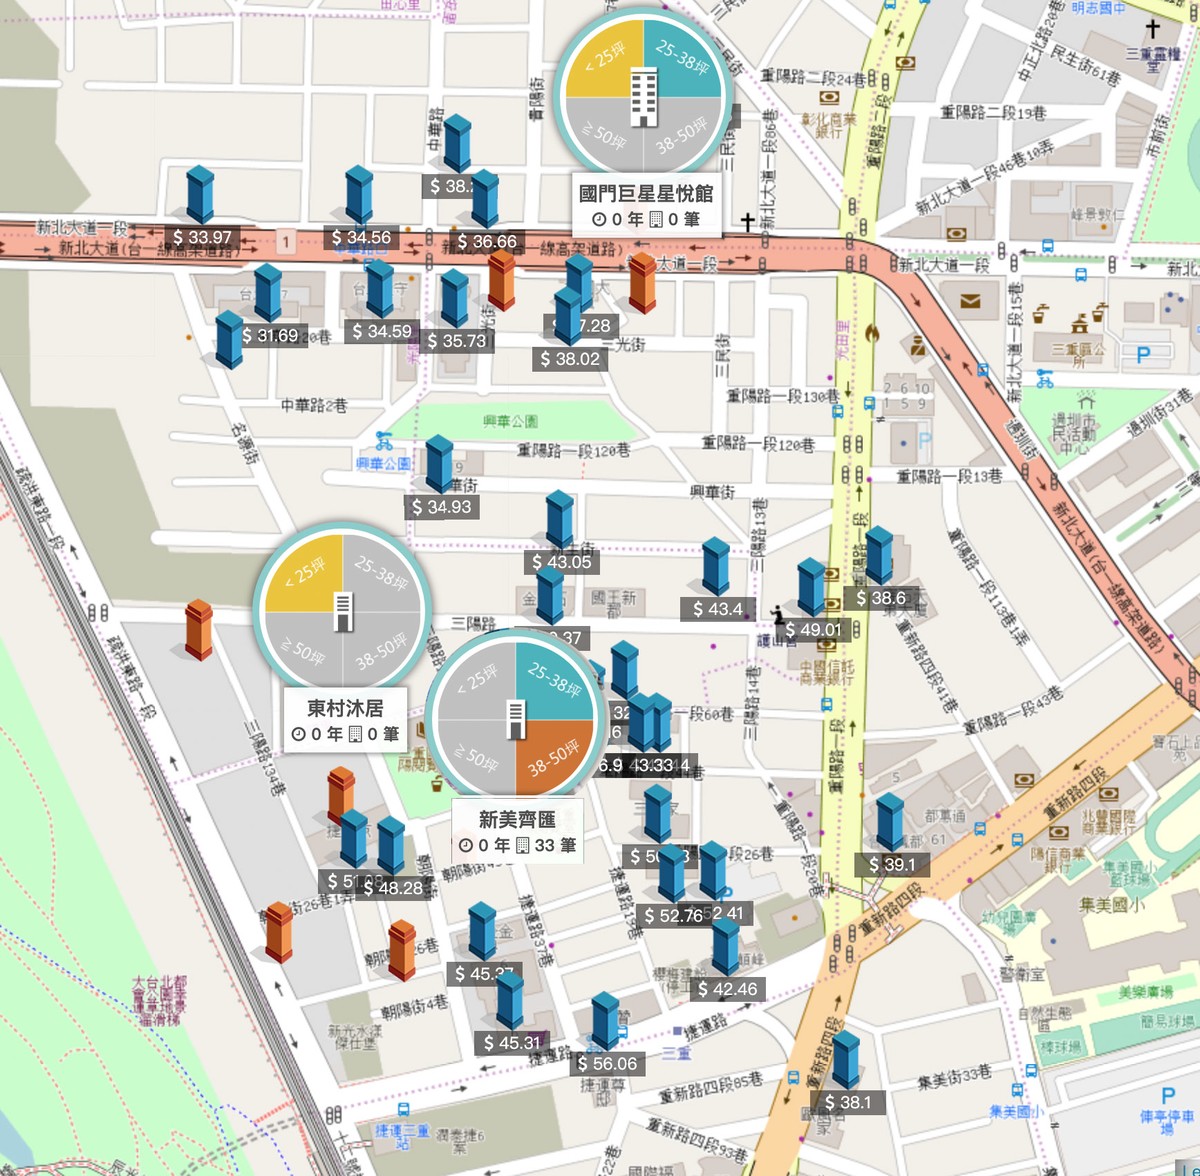Click the $52.76 price label
The image size is (1200, 1176).
[673, 916]
